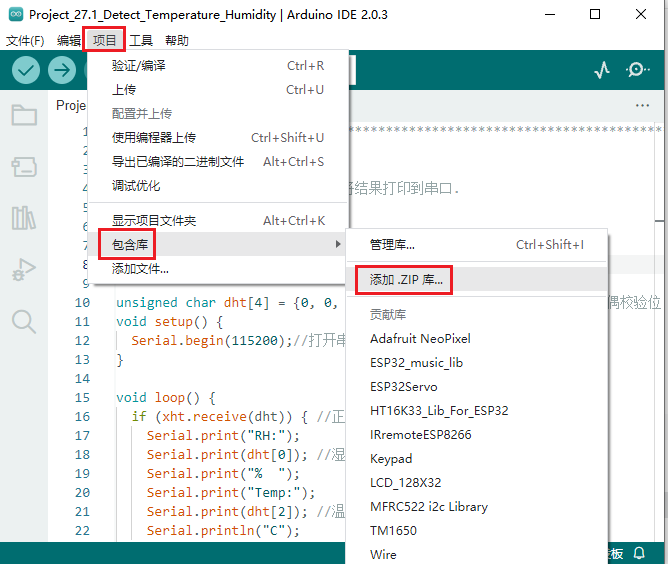Choose 显示项目文件夹 menu item
Screen dimensions: 668x564
(x=154, y=220)
